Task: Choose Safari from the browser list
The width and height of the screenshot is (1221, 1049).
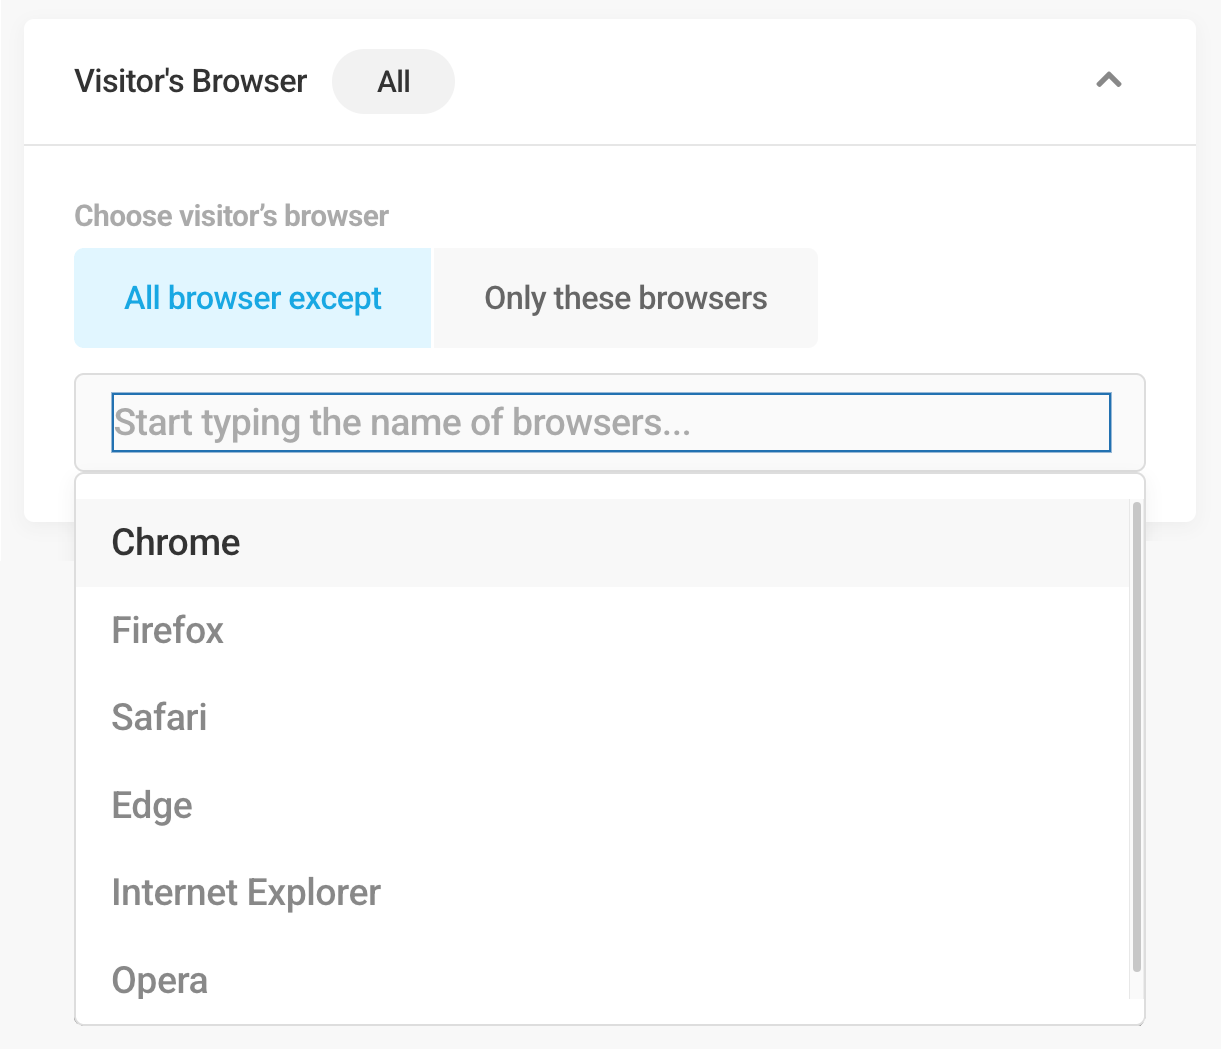Action: coord(603,718)
